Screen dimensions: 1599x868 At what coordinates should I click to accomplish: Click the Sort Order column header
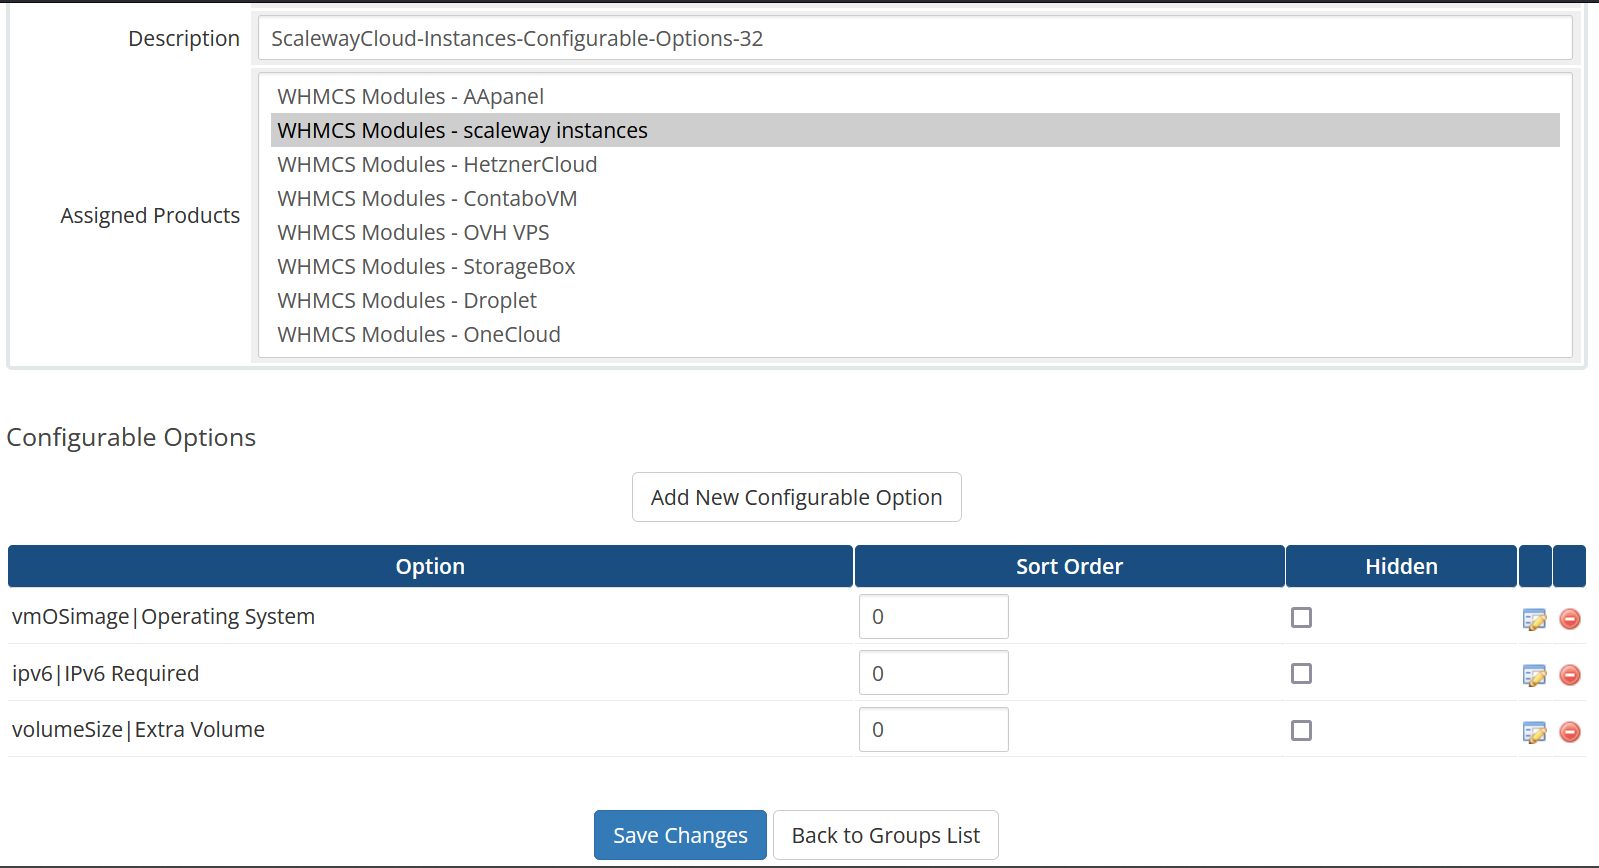pyautogui.click(x=1069, y=566)
